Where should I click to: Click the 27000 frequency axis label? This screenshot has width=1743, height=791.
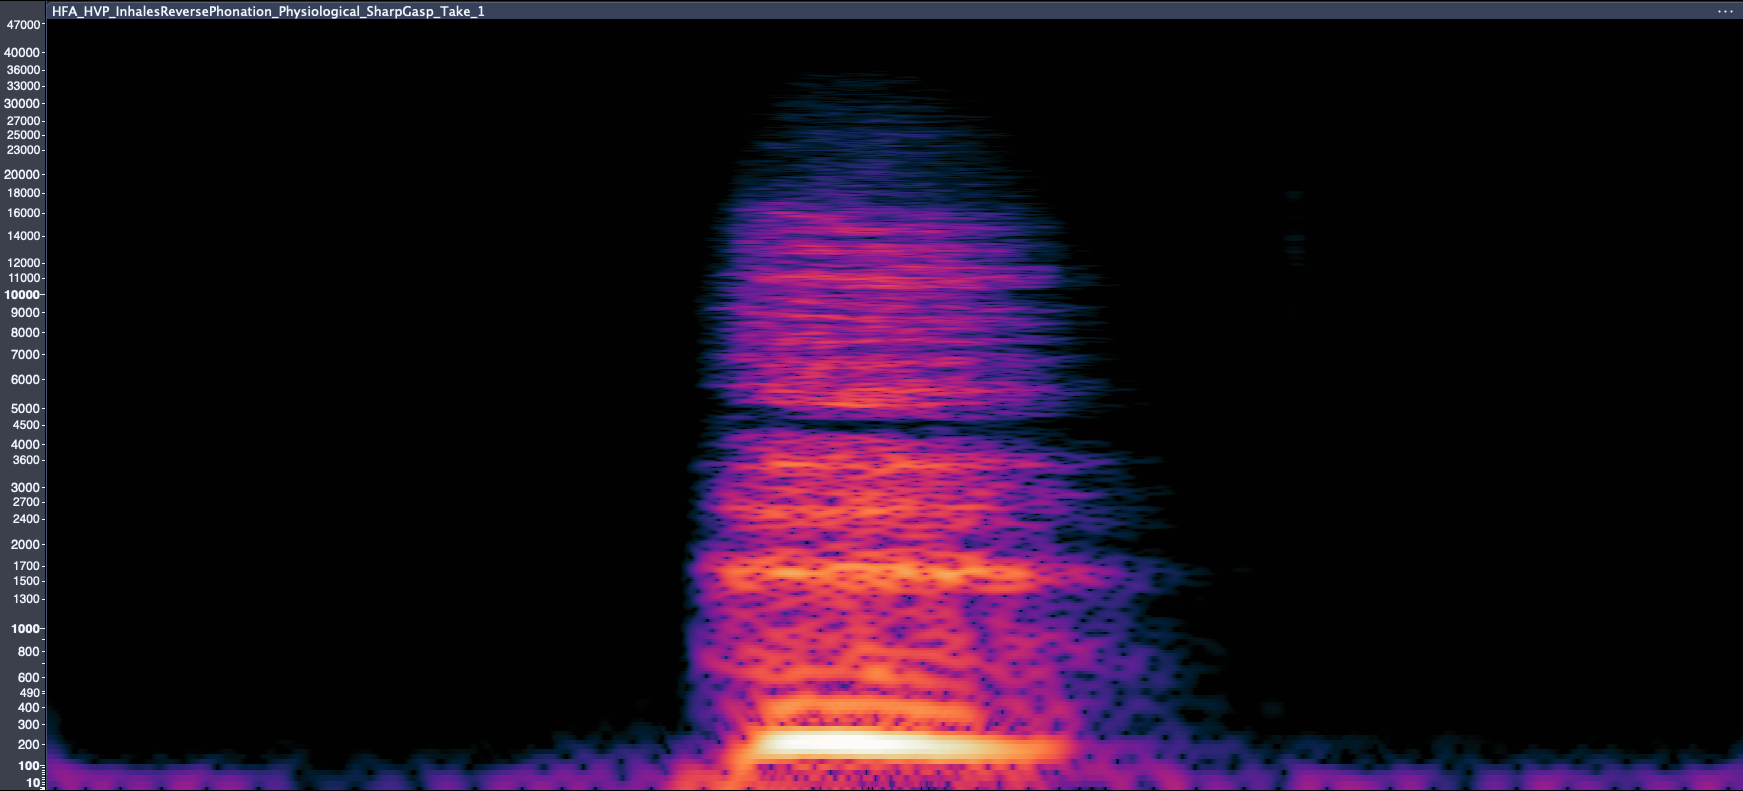[x=23, y=121]
